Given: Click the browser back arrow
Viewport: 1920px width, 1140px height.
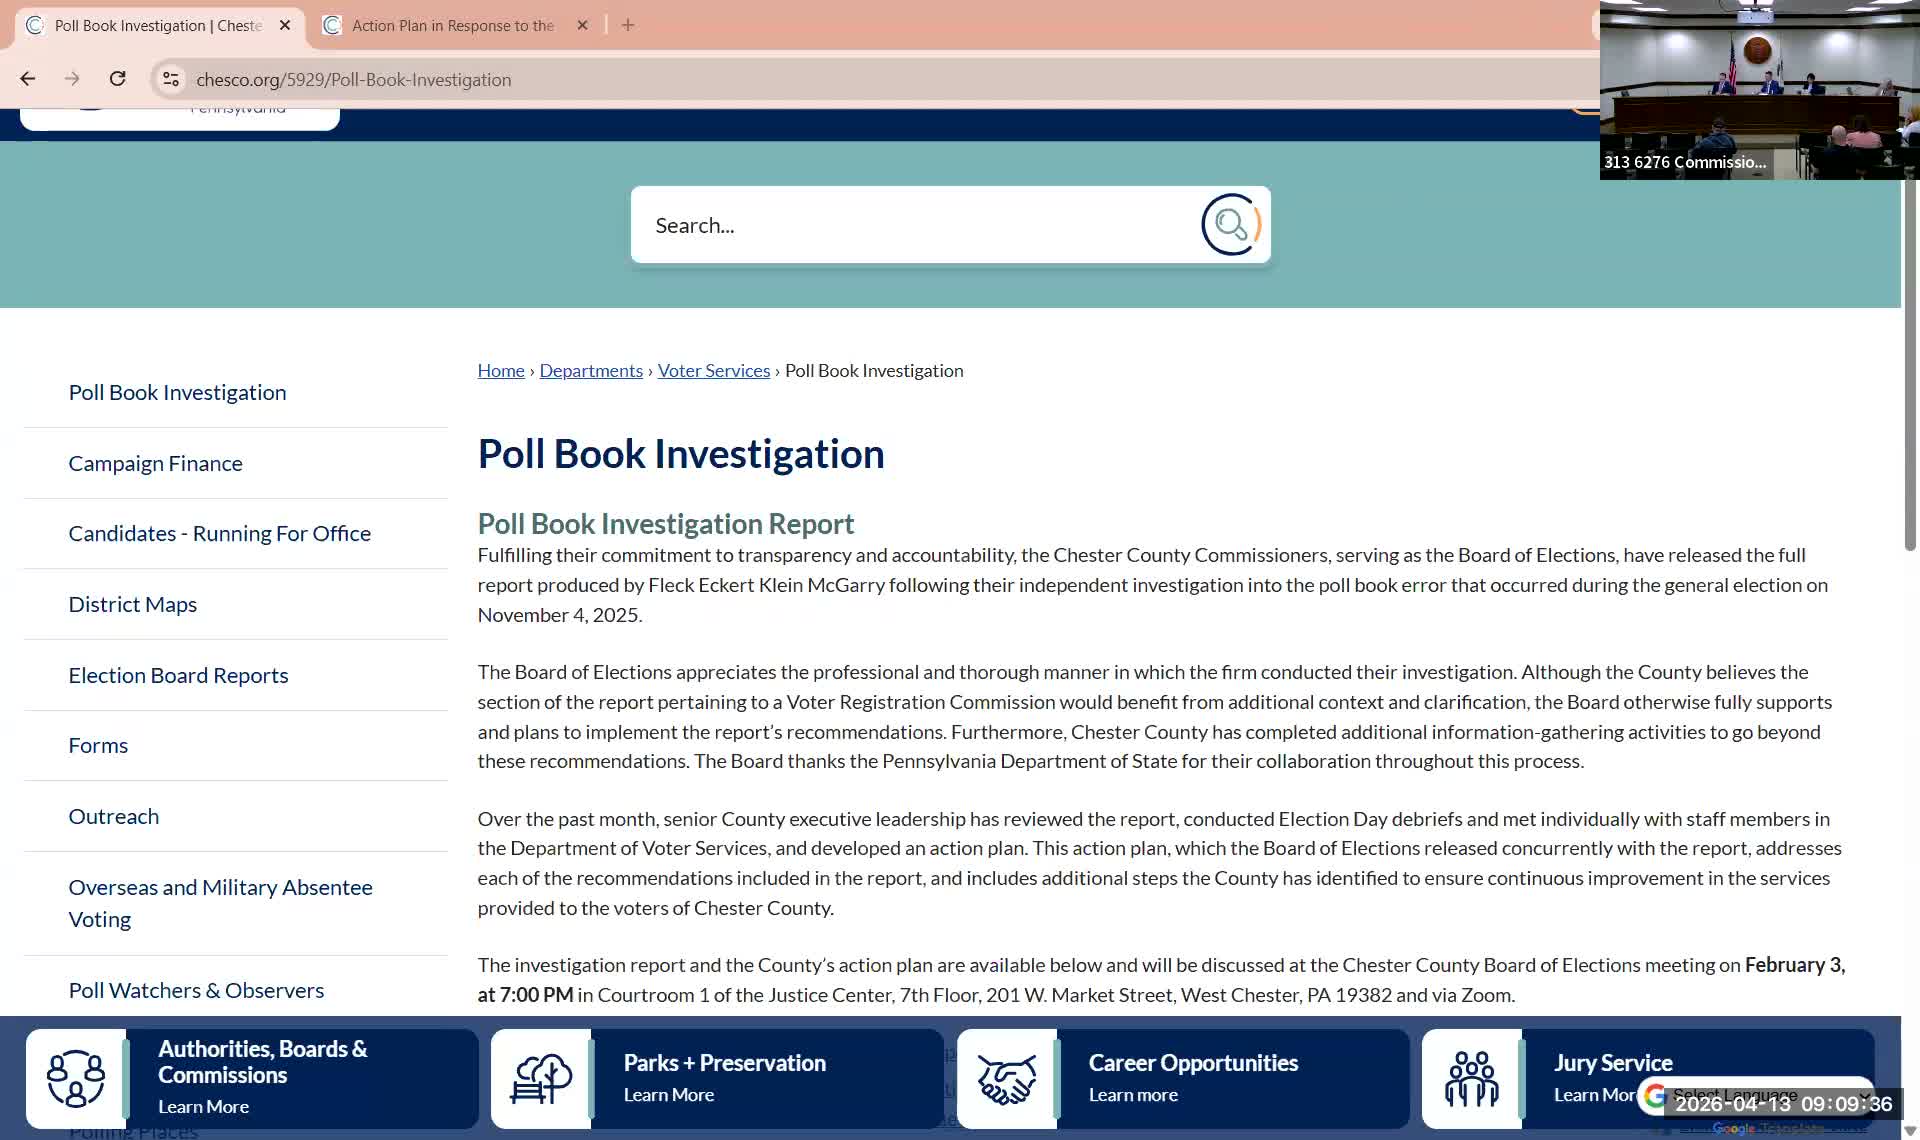Looking at the screenshot, I should point(28,79).
